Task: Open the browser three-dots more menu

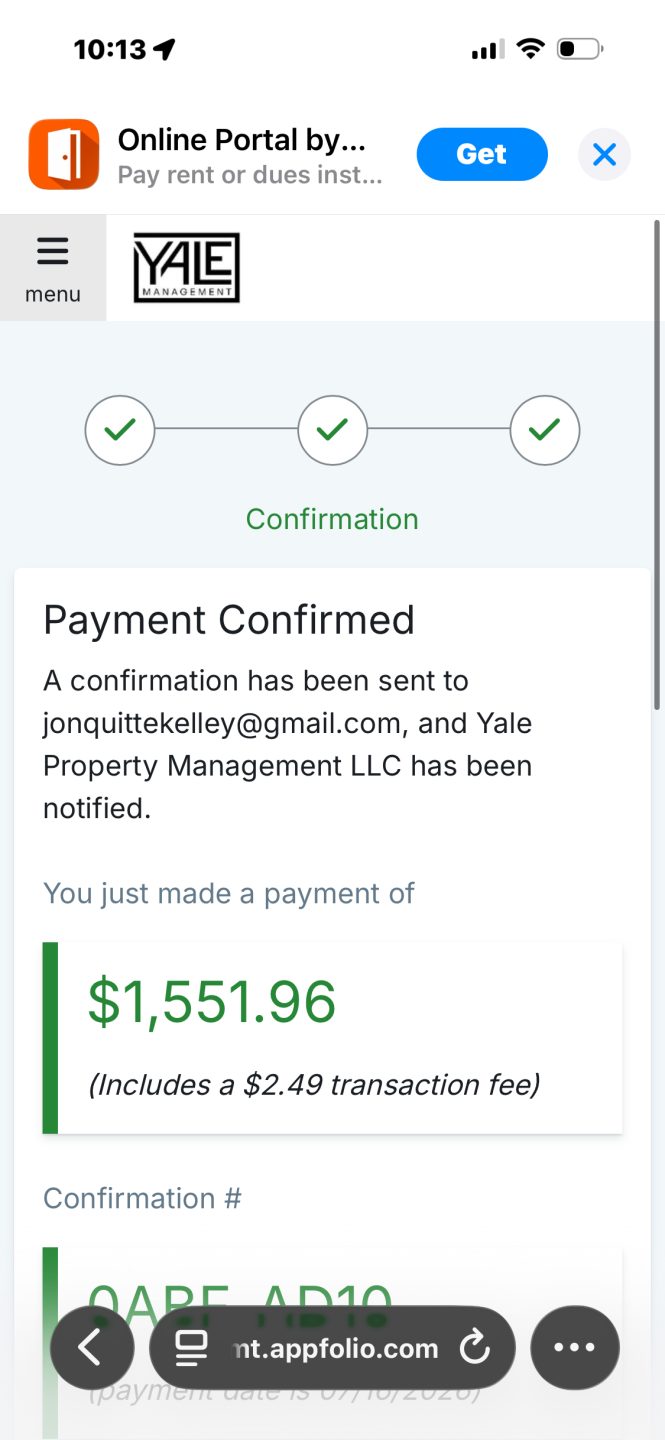Action: pyautogui.click(x=575, y=1348)
